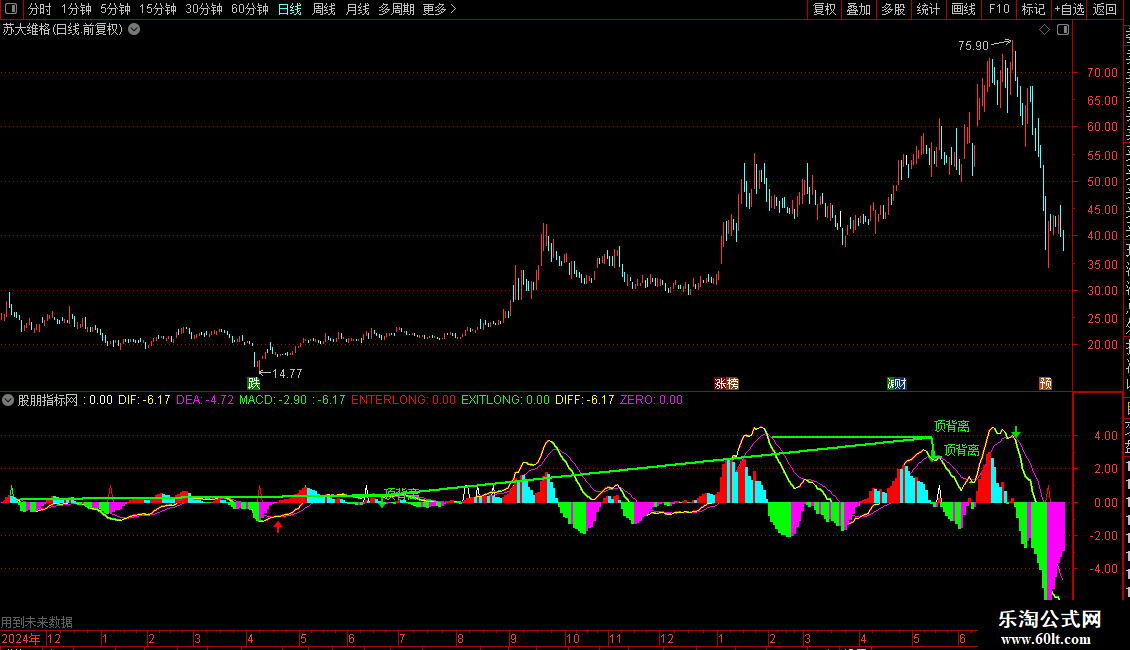Screen dimensions: 1130x650
Task: Click the DIF: -6.17 value
Action: tap(144, 400)
